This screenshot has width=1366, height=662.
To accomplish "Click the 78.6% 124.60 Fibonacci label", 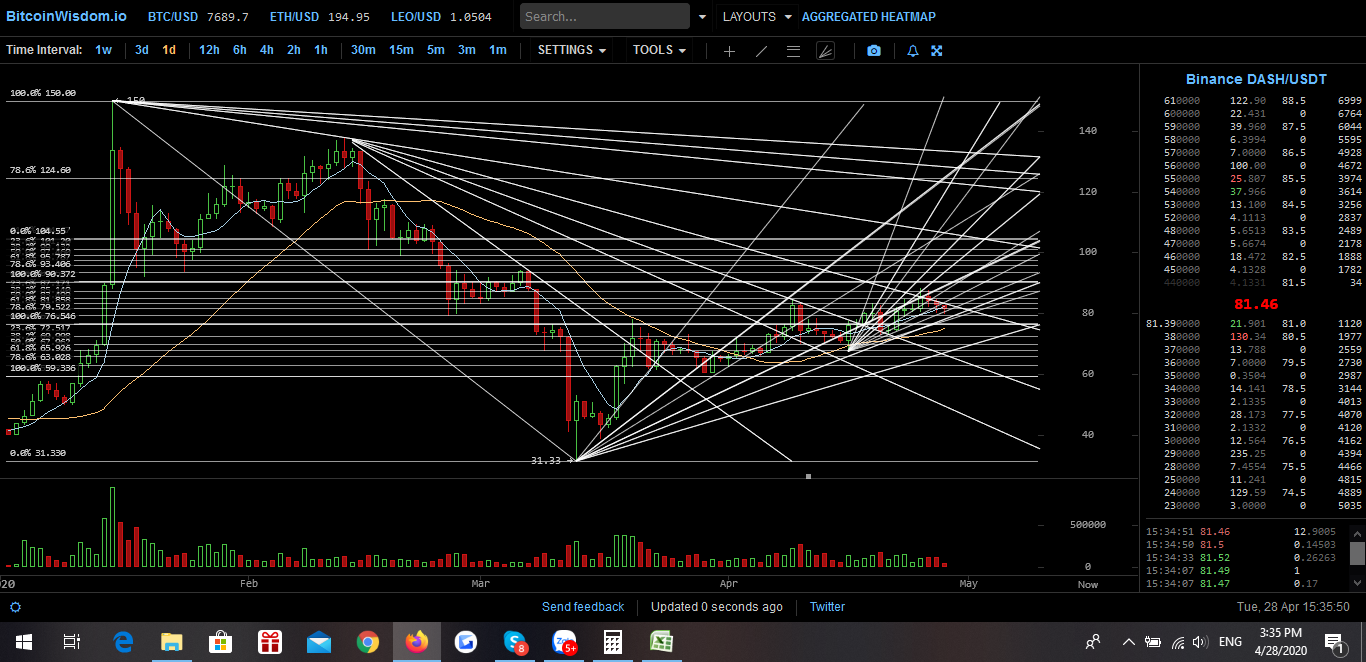I will pos(41,171).
